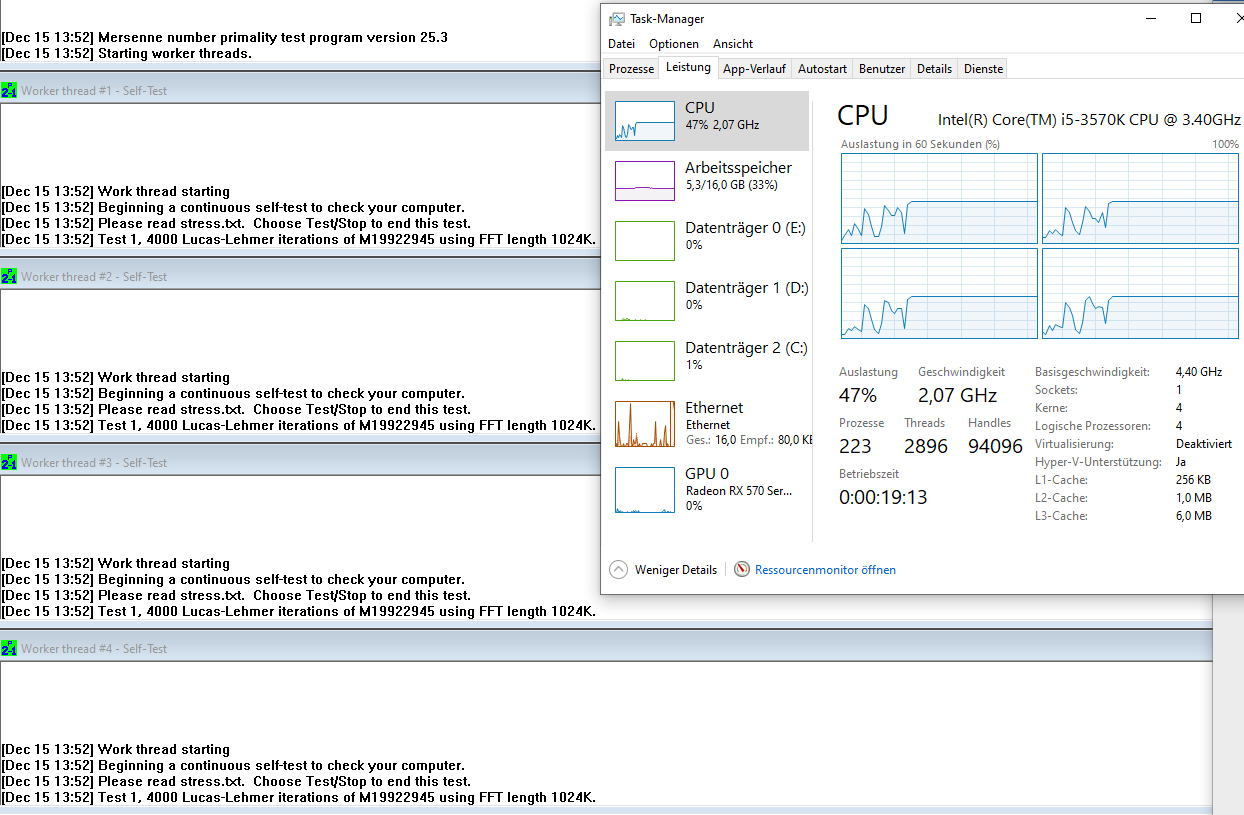Click the Ressourcenmonitor icon
Viewport: 1244px width, 815px height.
pos(742,569)
